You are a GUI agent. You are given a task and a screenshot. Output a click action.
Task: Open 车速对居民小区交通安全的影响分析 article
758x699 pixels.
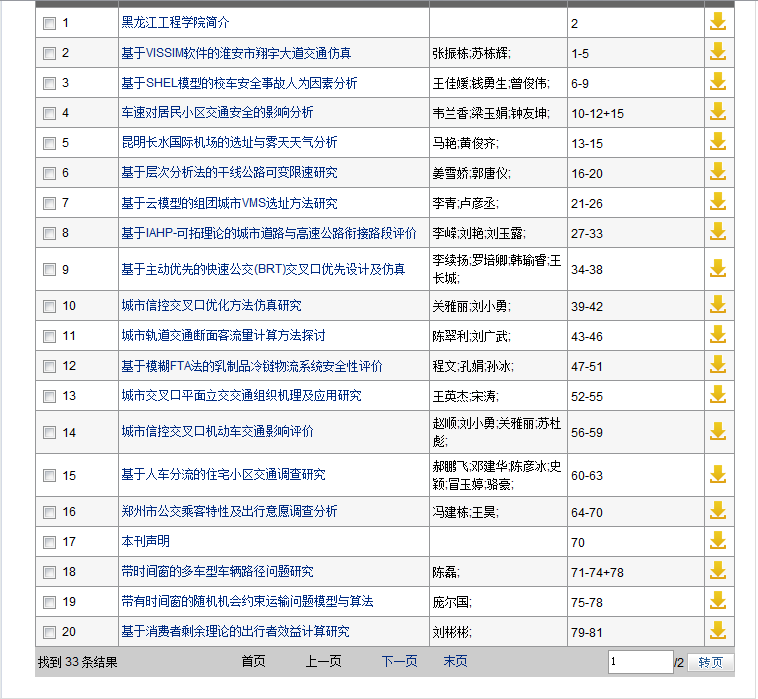217,113
